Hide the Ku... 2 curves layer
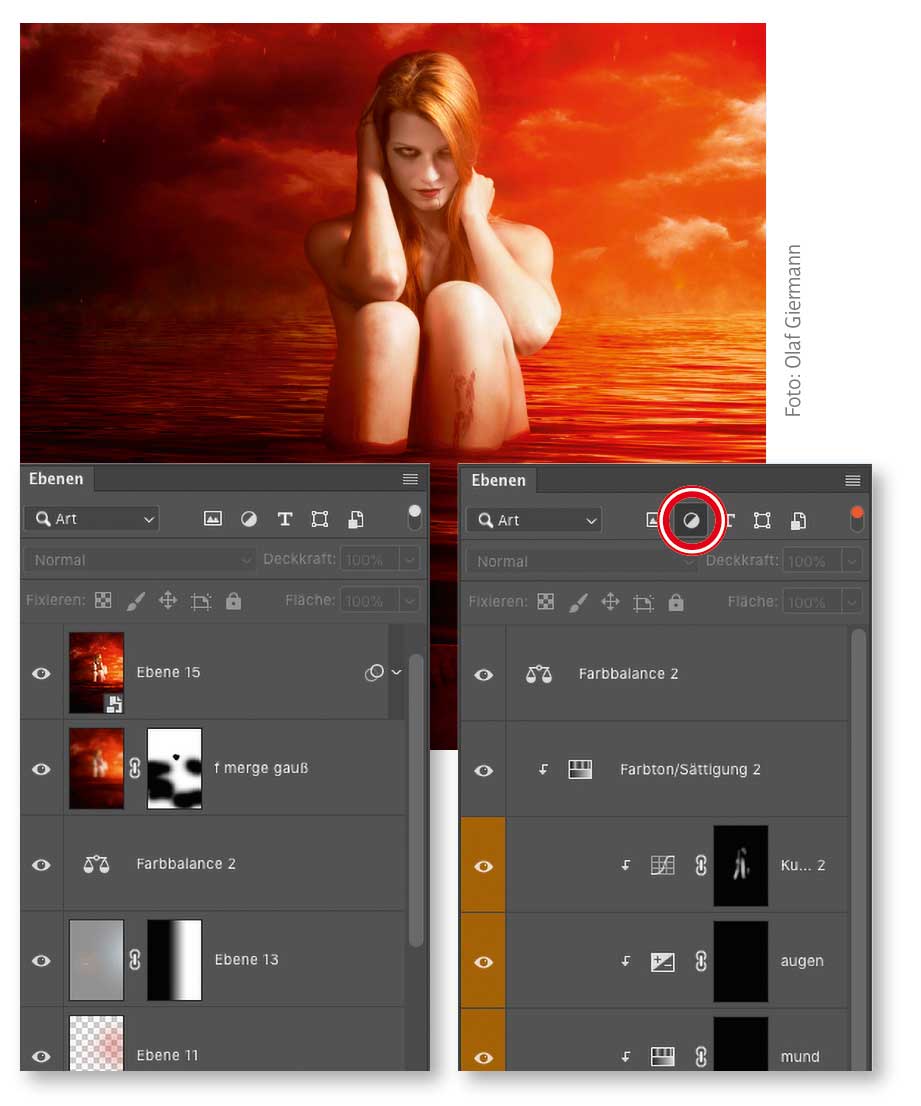Viewport: 921px width, 1106px height. click(x=484, y=865)
